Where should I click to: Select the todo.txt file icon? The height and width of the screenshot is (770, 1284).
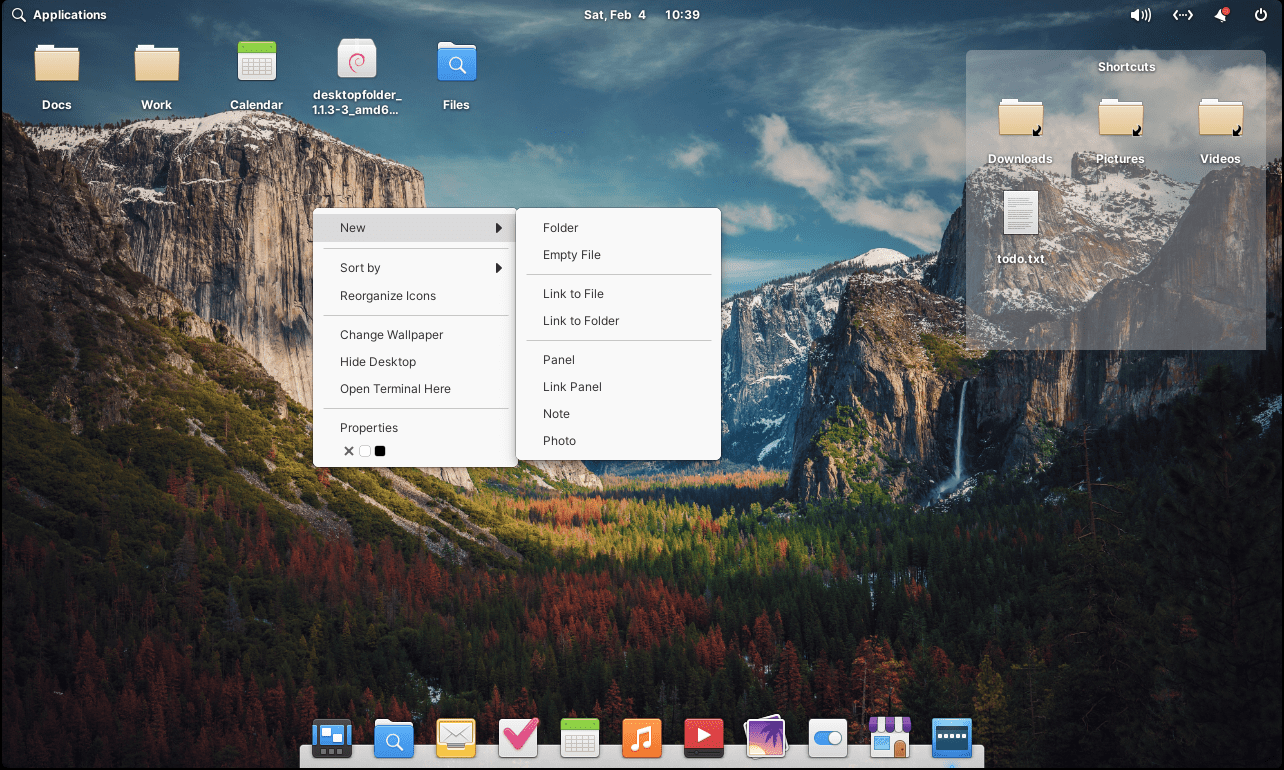1021,213
